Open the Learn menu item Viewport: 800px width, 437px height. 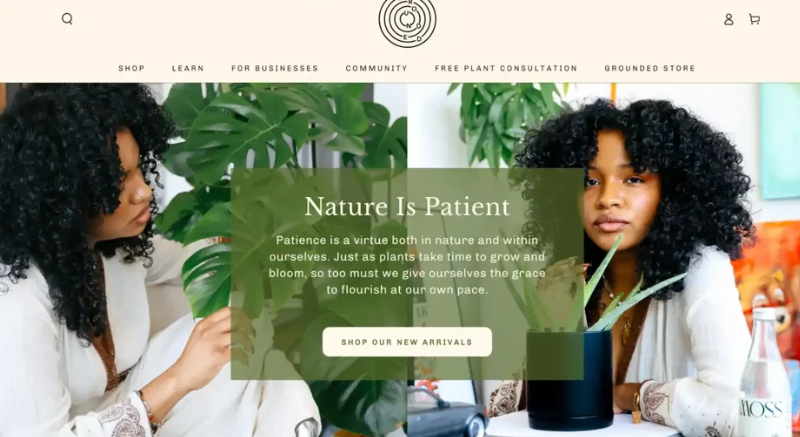[188, 68]
